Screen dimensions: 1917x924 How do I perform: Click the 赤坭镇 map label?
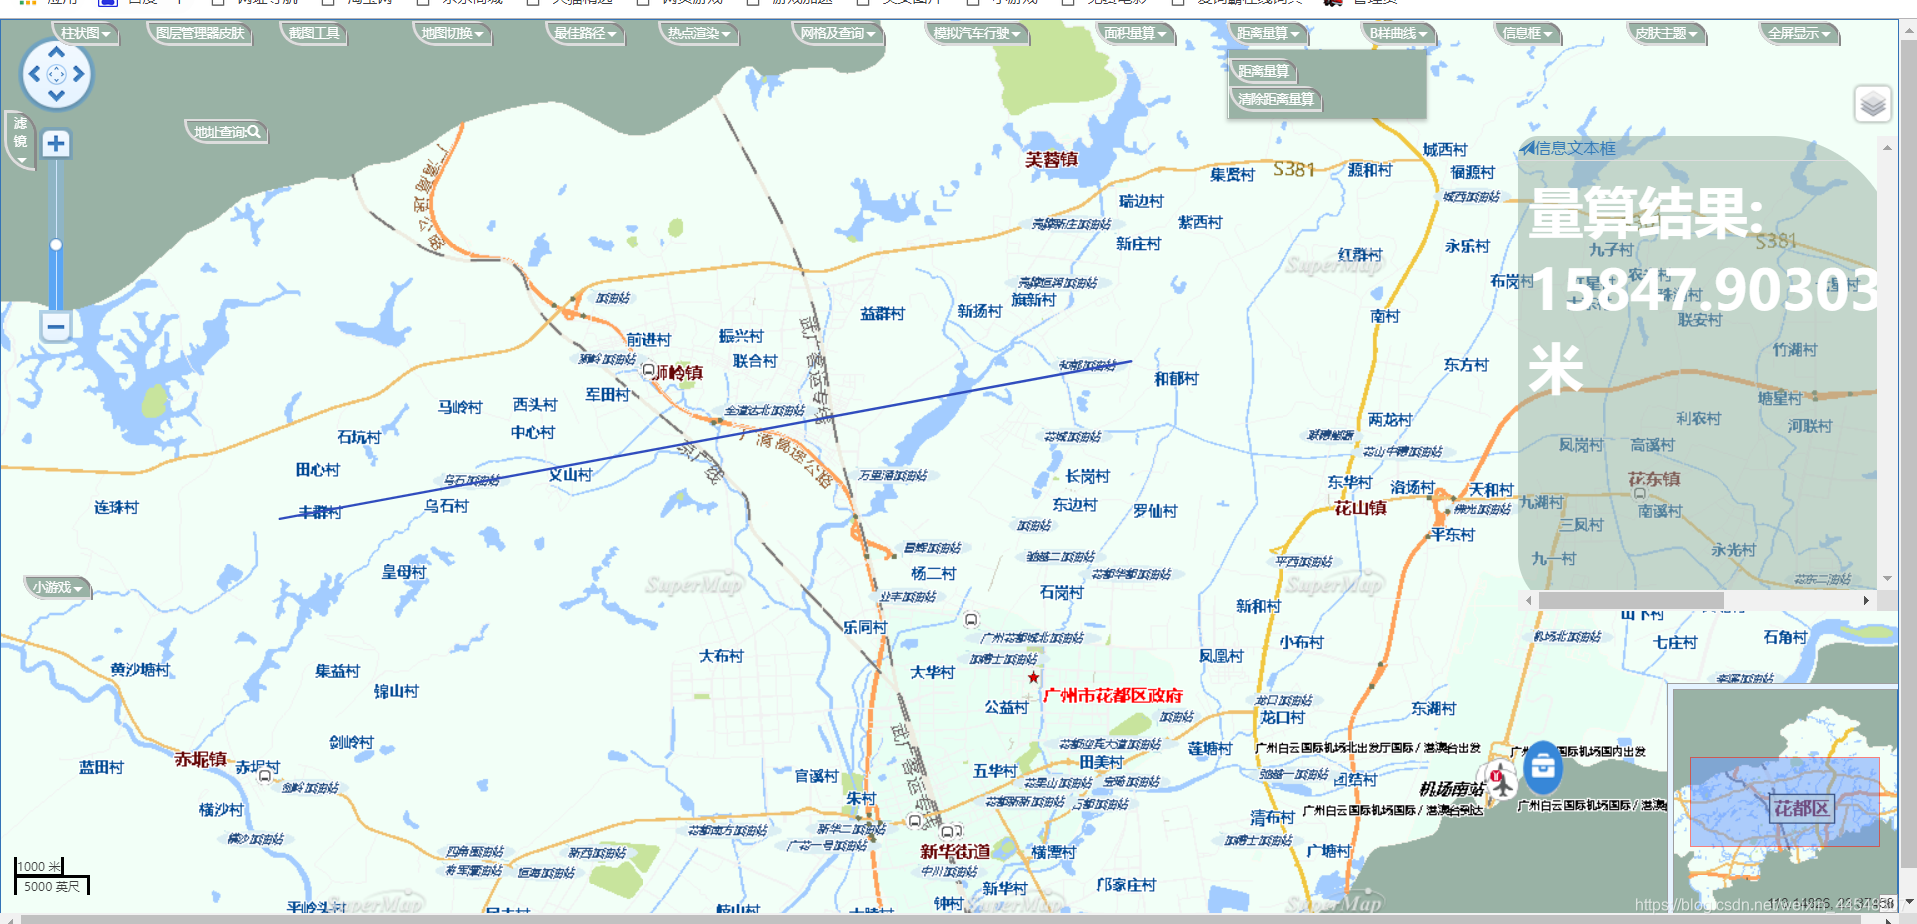point(200,759)
